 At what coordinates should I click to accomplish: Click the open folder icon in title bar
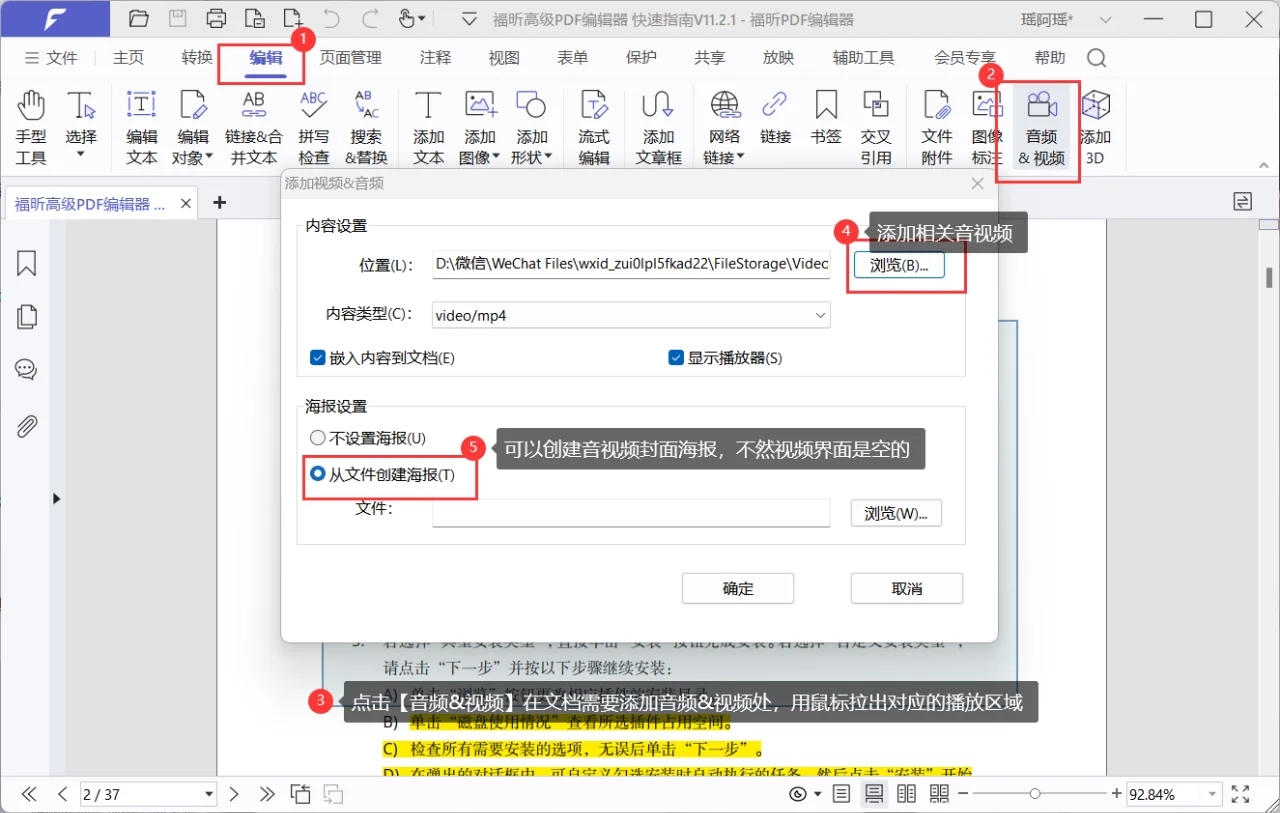(139, 19)
